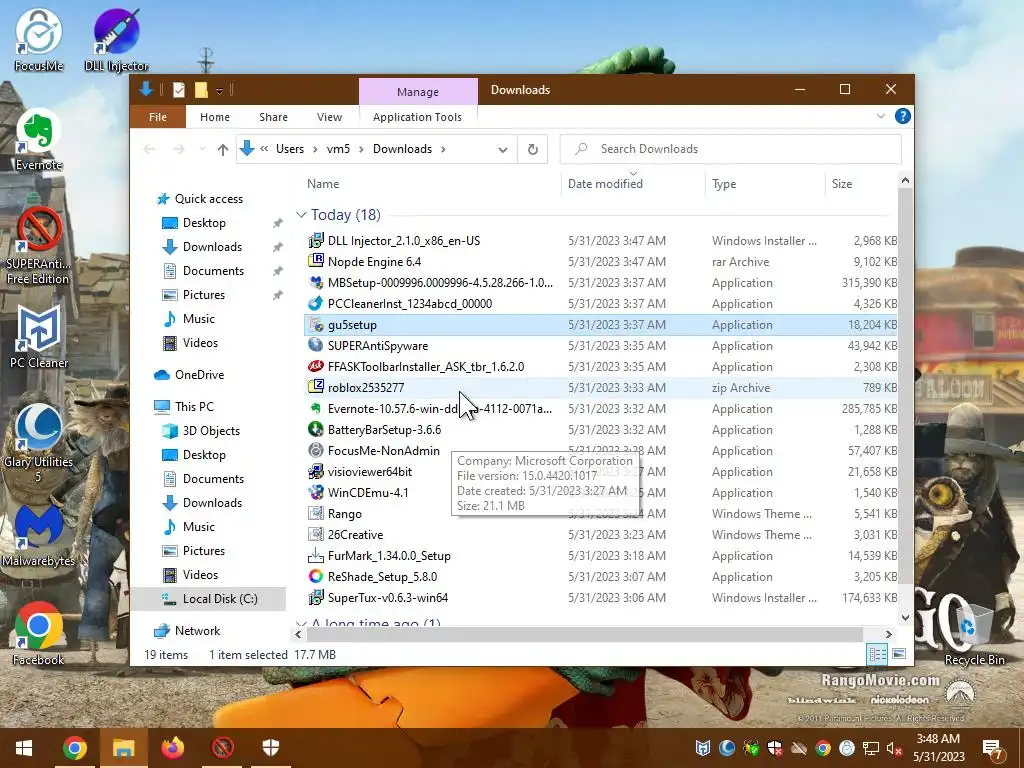Select the SuperTux-v0.6.3-win64 installer
Viewport: 1024px width, 768px height.
pos(388,598)
